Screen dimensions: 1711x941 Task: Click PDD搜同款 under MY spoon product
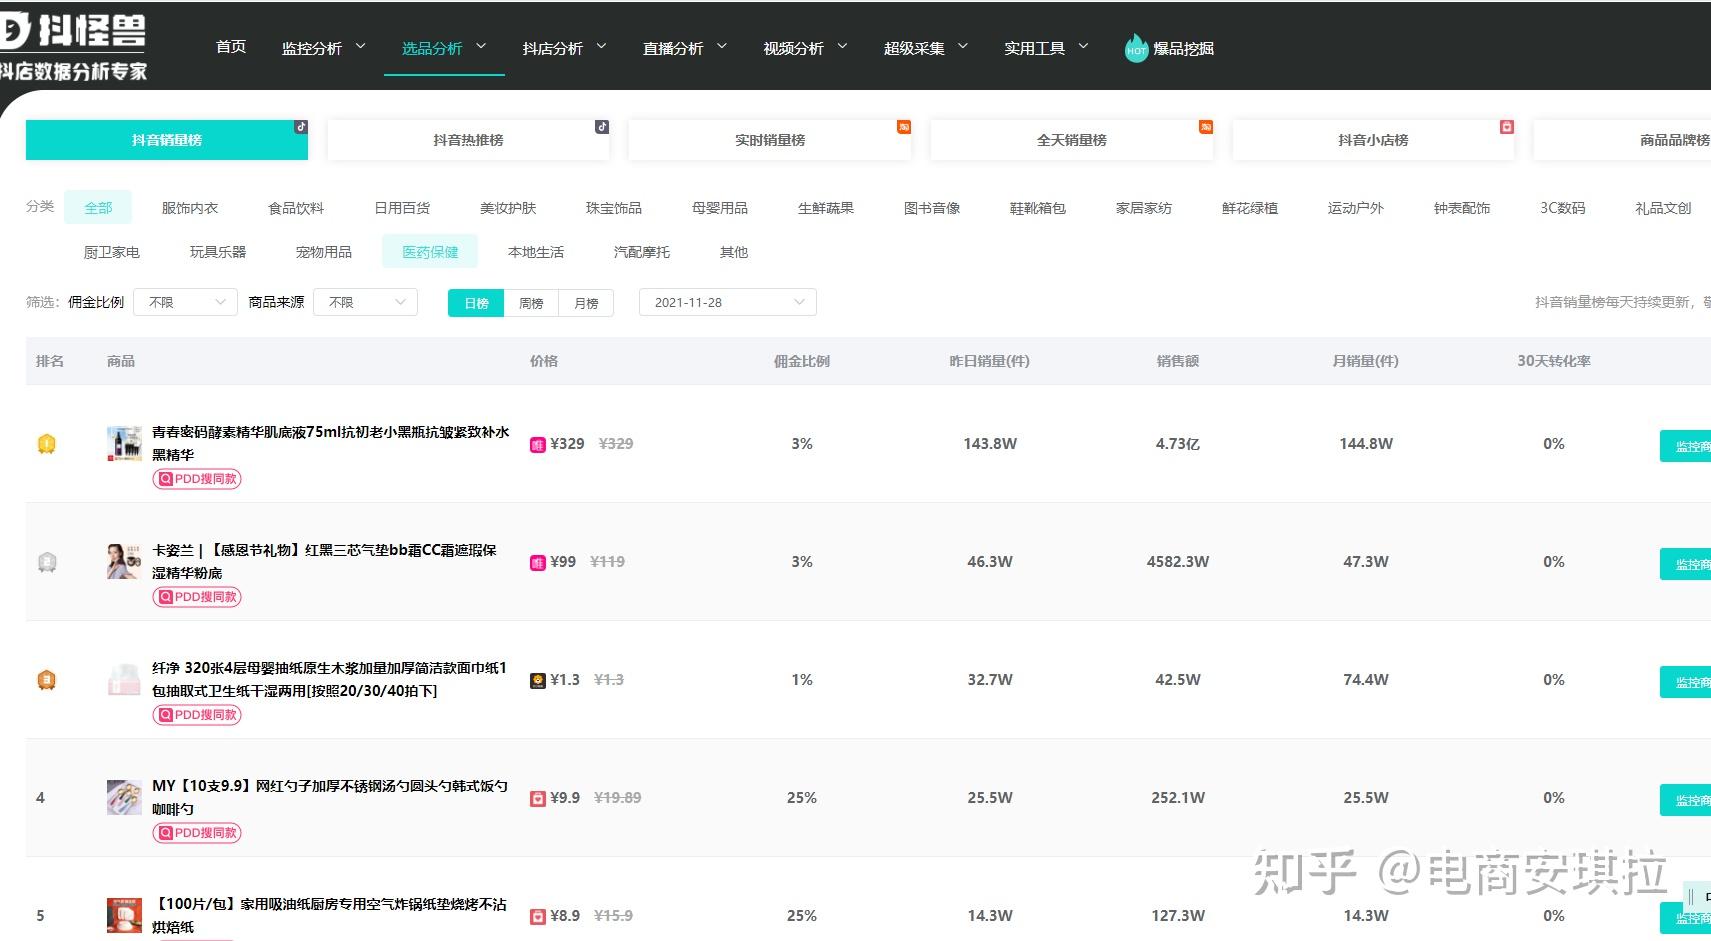pyautogui.click(x=197, y=833)
